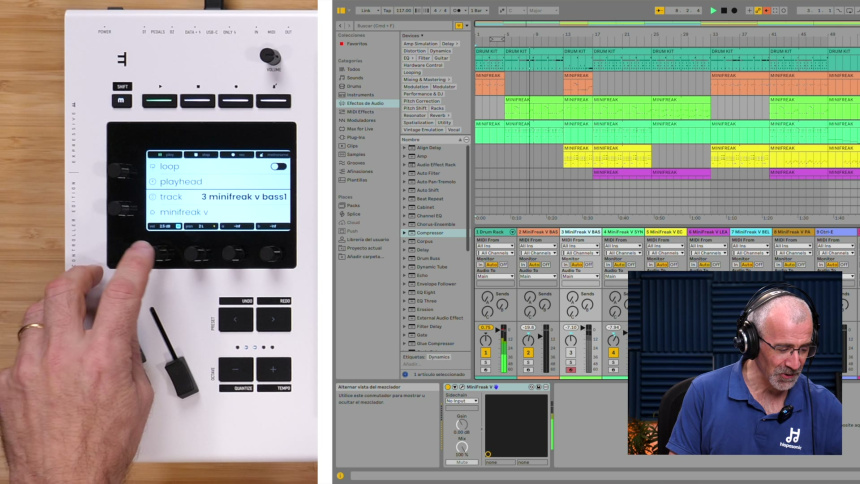Viewport: 860px width, 484px height.
Task: Click the Tap tempo button
Action: coord(387,10)
